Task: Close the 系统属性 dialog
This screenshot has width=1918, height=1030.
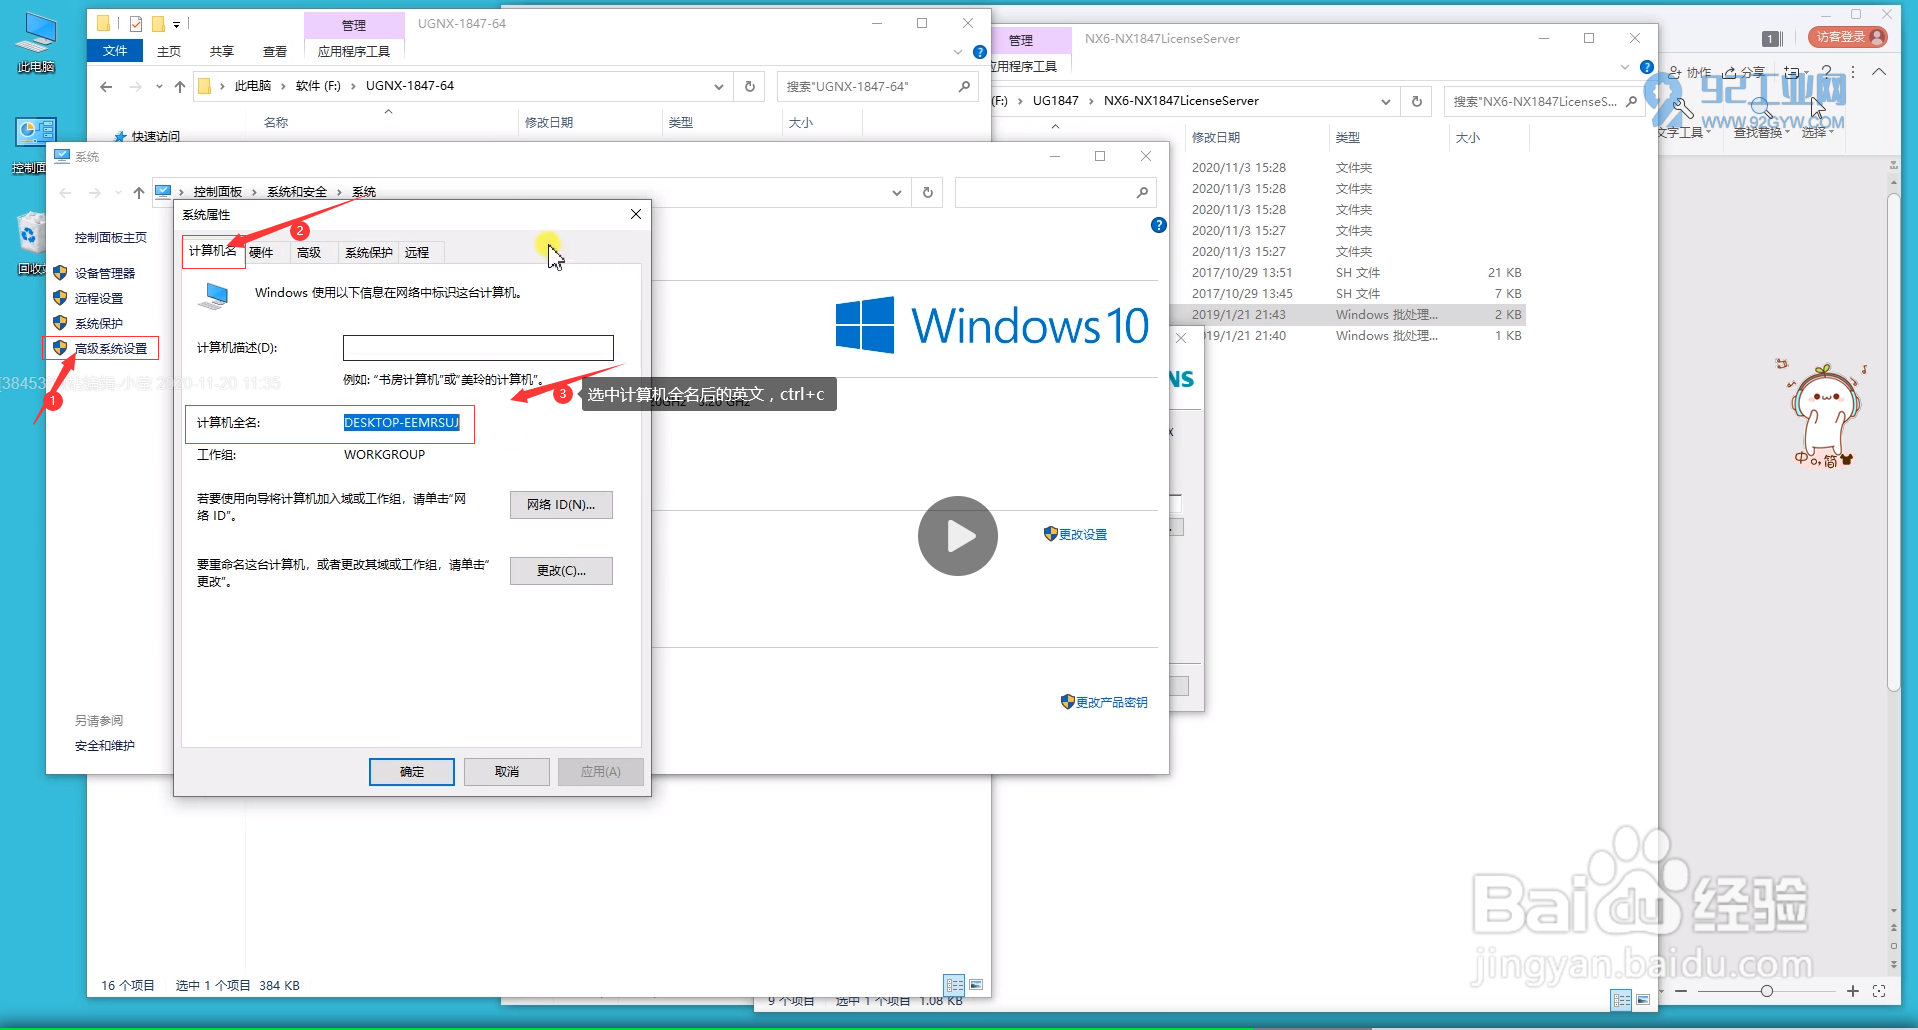Action: pyautogui.click(x=636, y=214)
